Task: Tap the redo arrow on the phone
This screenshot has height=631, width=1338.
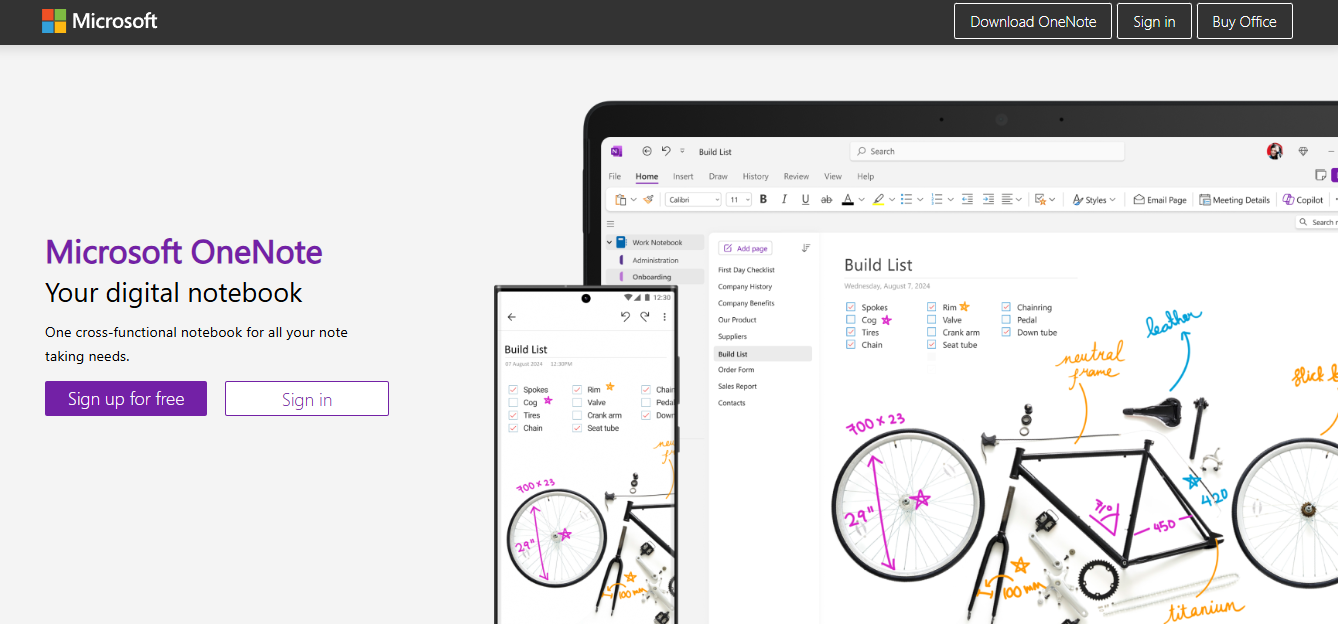Action: pos(645,317)
